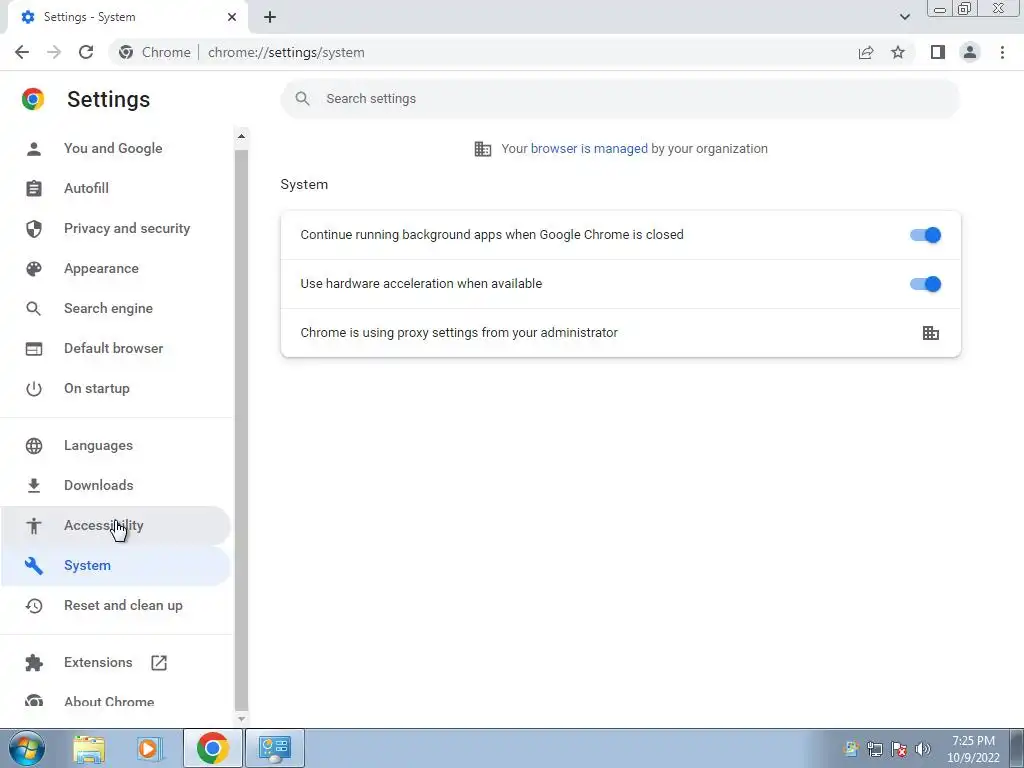Click the sidebar scroll up arrow
This screenshot has width=1024, height=768.
(x=241, y=136)
